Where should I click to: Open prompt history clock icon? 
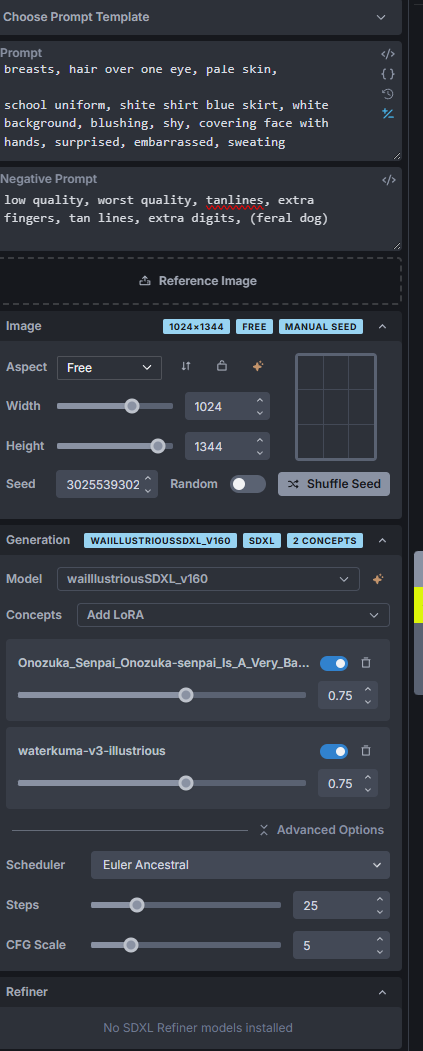tap(388, 94)
